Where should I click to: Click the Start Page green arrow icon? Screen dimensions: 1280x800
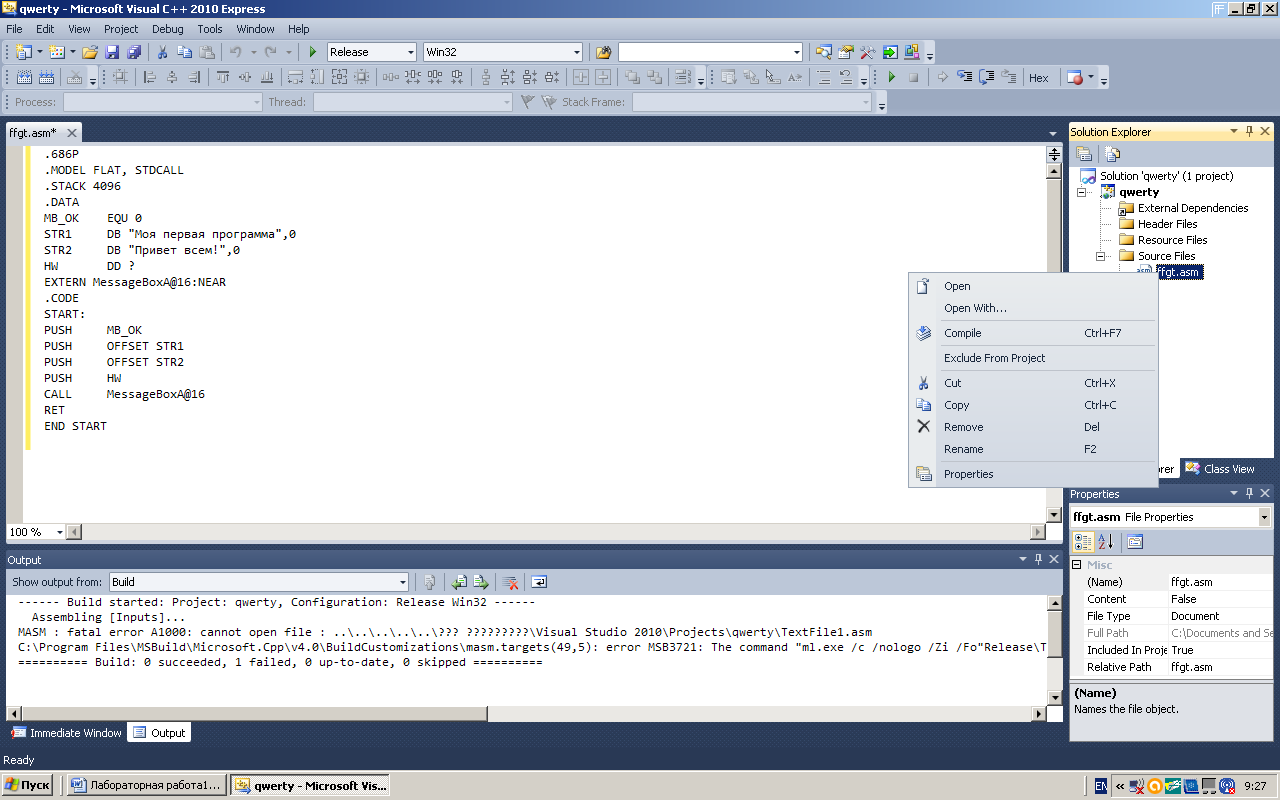click(x=890, y=52)
